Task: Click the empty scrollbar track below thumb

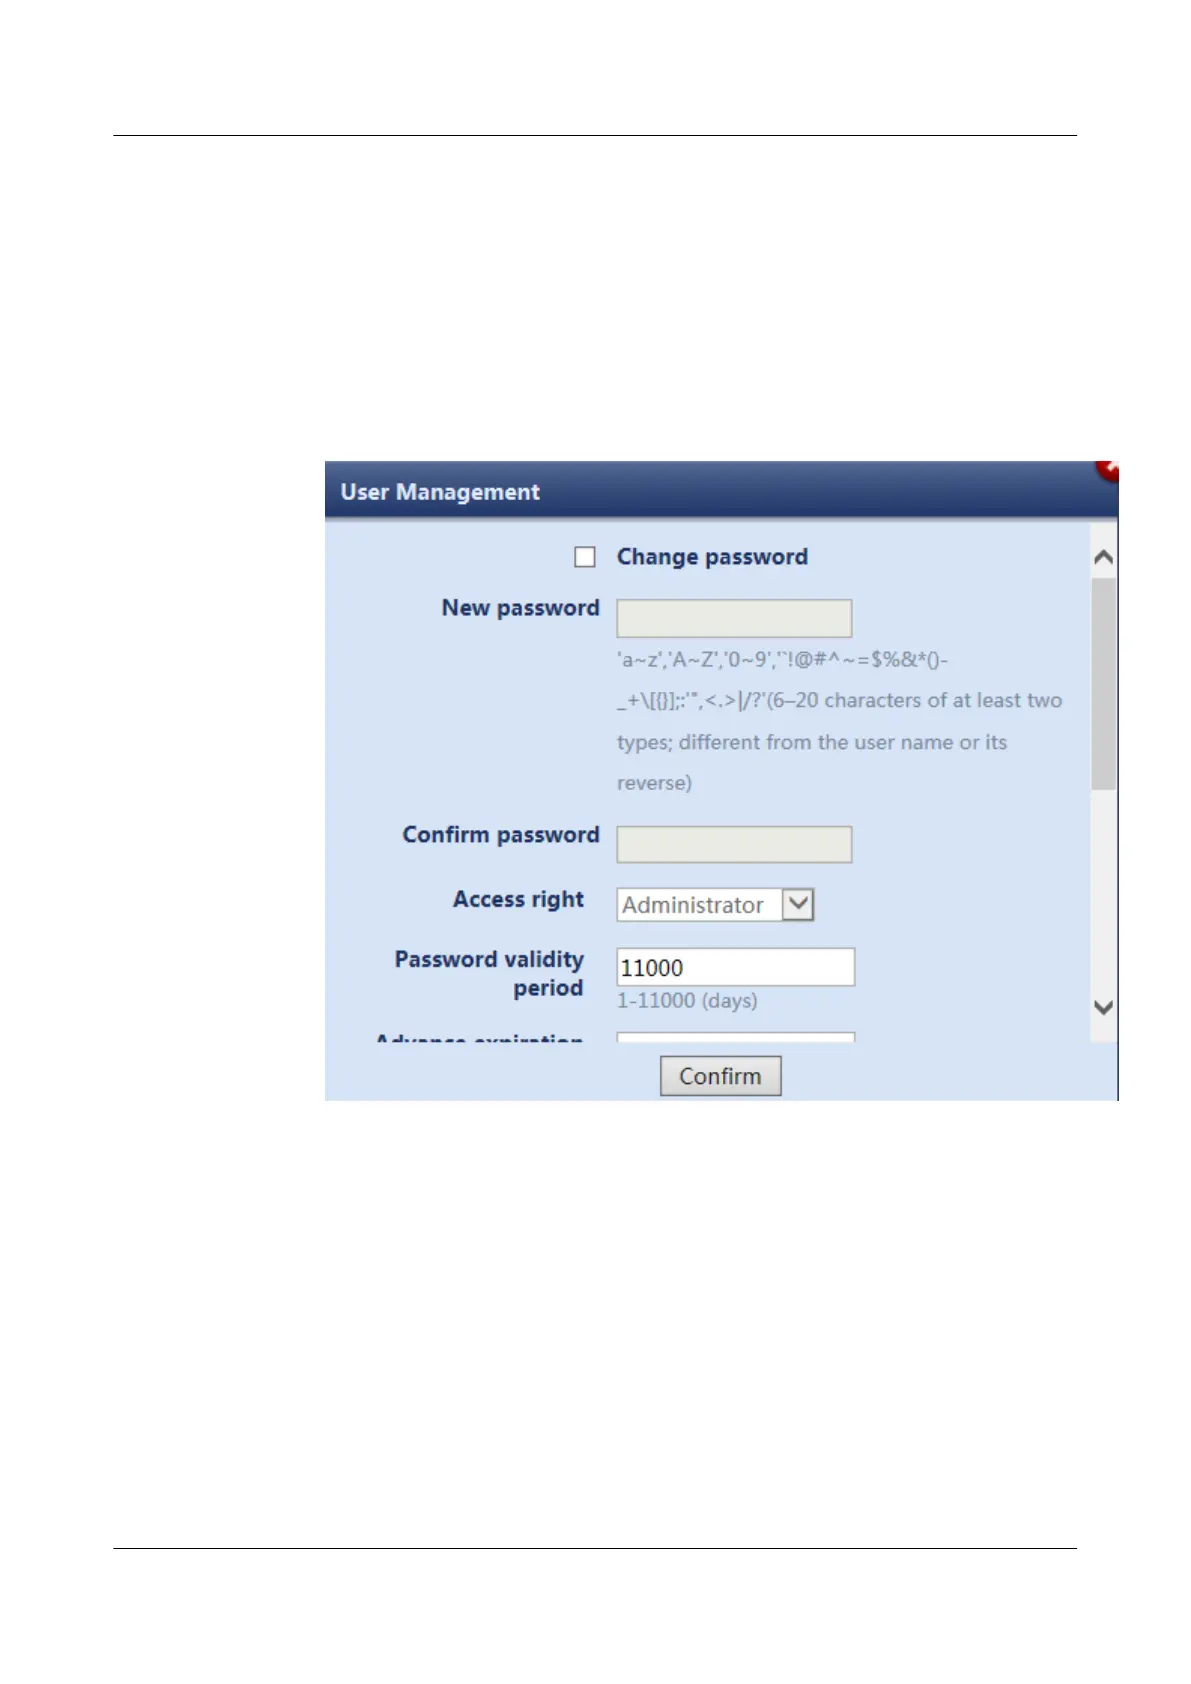Action: coord(1104,890)
